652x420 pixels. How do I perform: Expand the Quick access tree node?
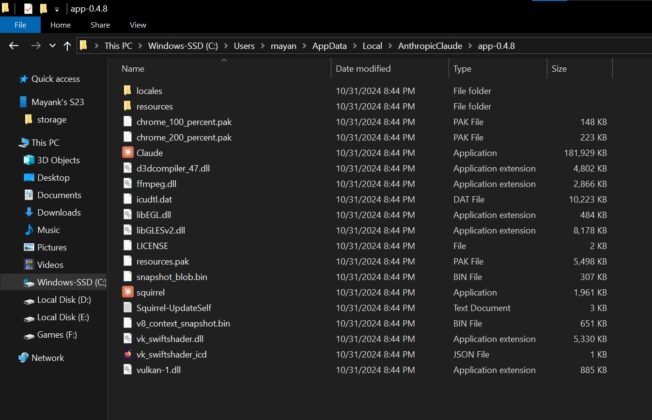coord(9,79)
